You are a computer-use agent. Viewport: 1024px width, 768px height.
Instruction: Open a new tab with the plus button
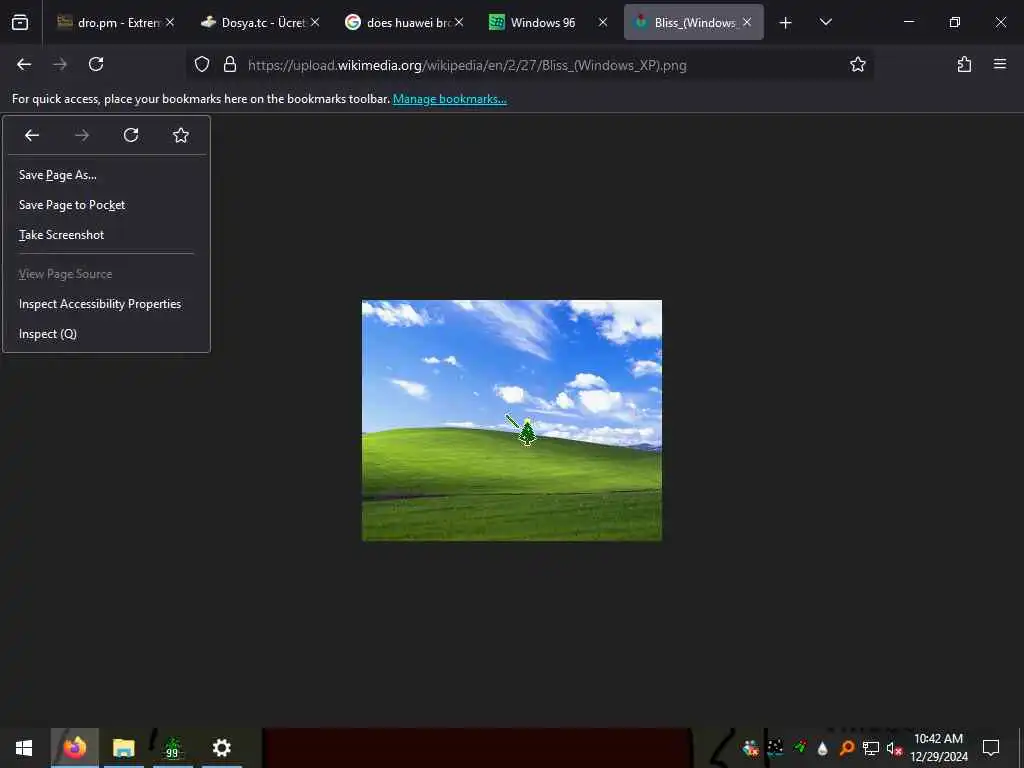click(x=786, y=23)
